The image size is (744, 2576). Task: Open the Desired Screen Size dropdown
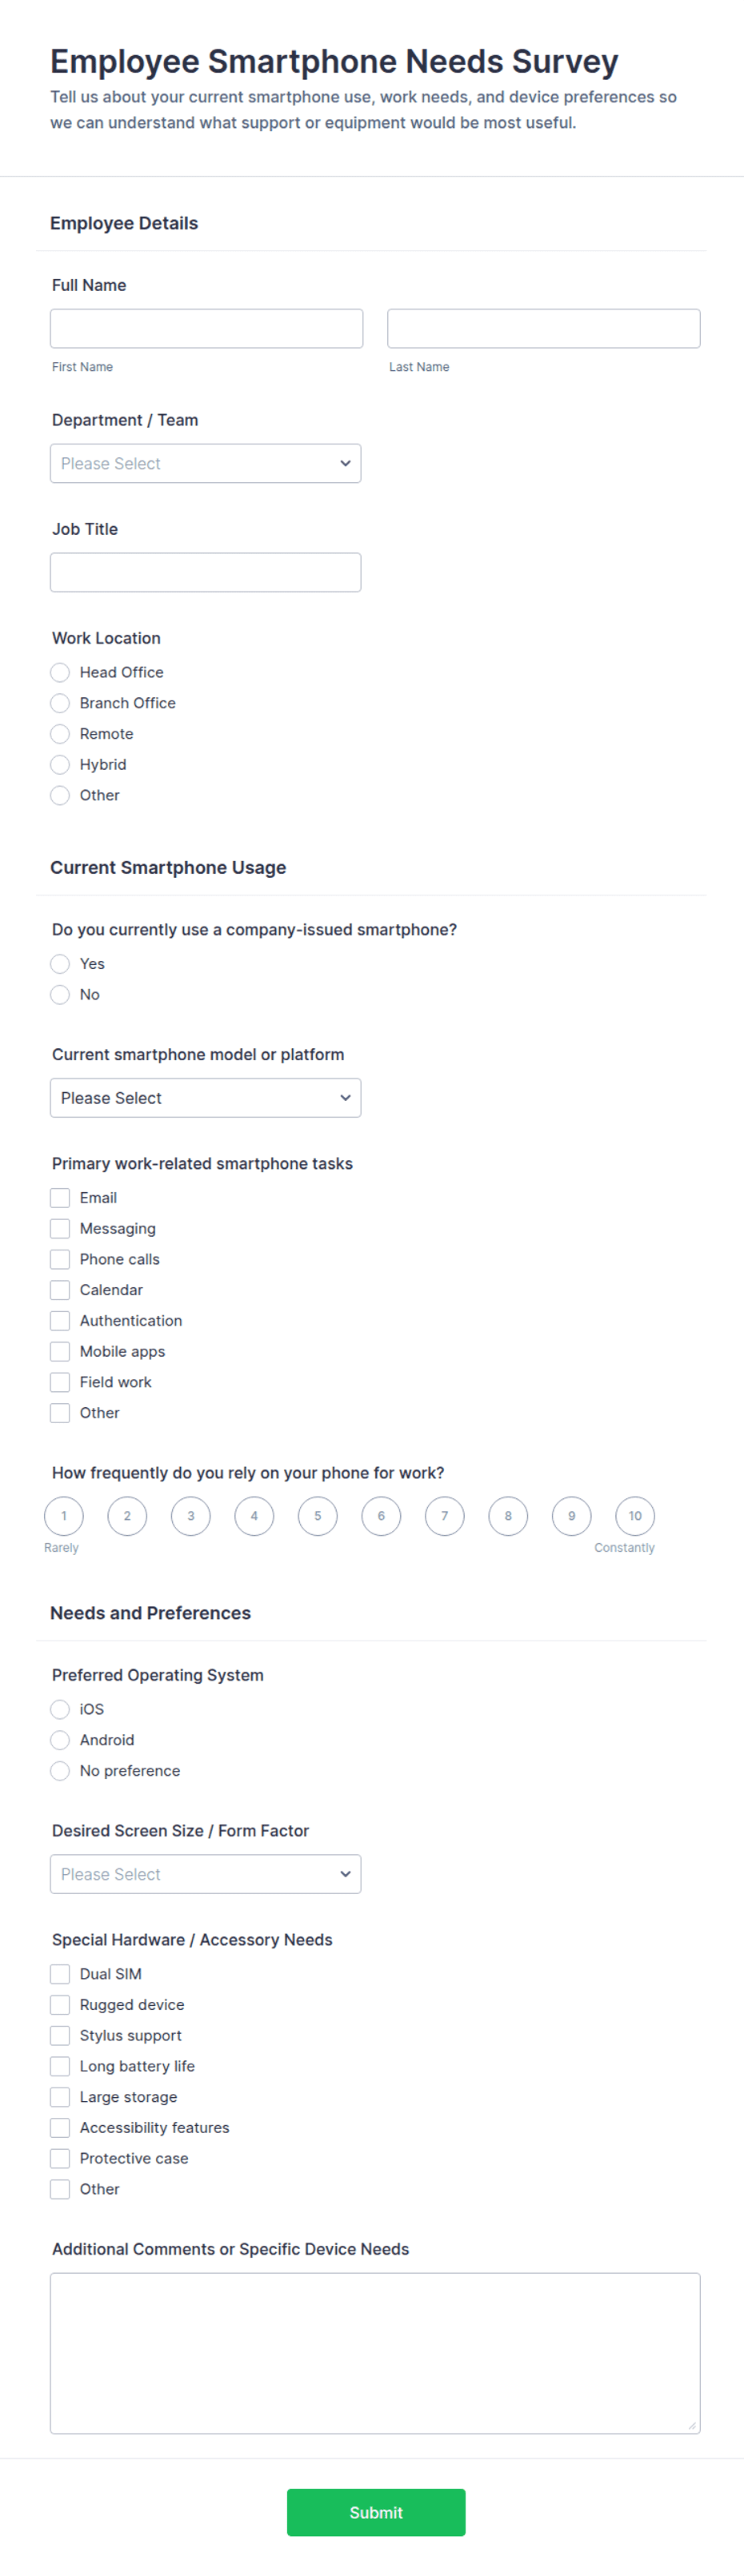(205, 1873)
